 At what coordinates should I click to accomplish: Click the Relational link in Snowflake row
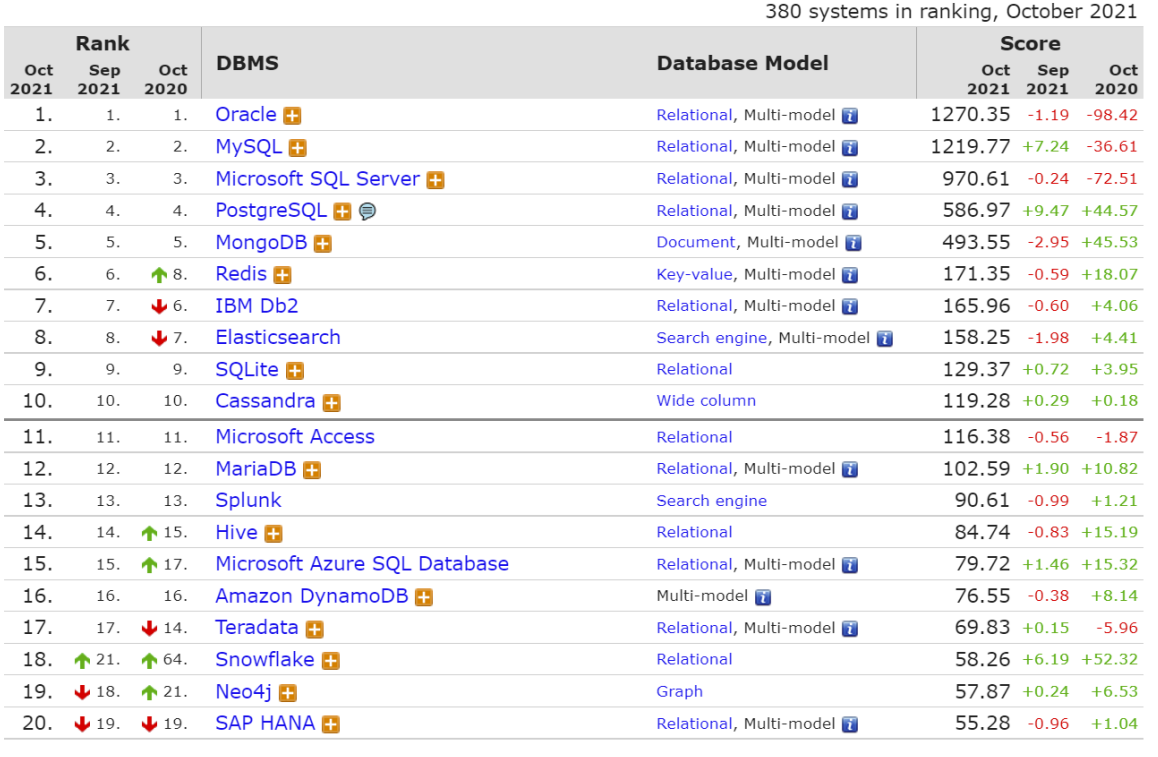pyautogui.click(x=694, y=660)
